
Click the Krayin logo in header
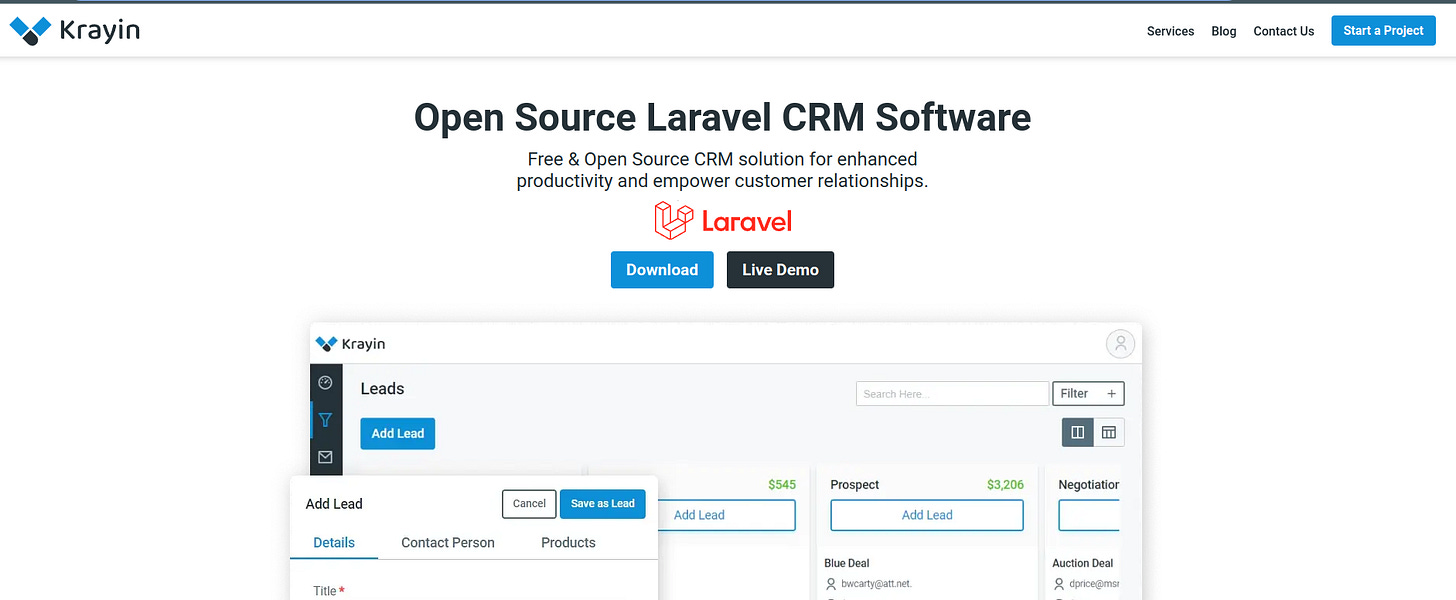(74, 31)
